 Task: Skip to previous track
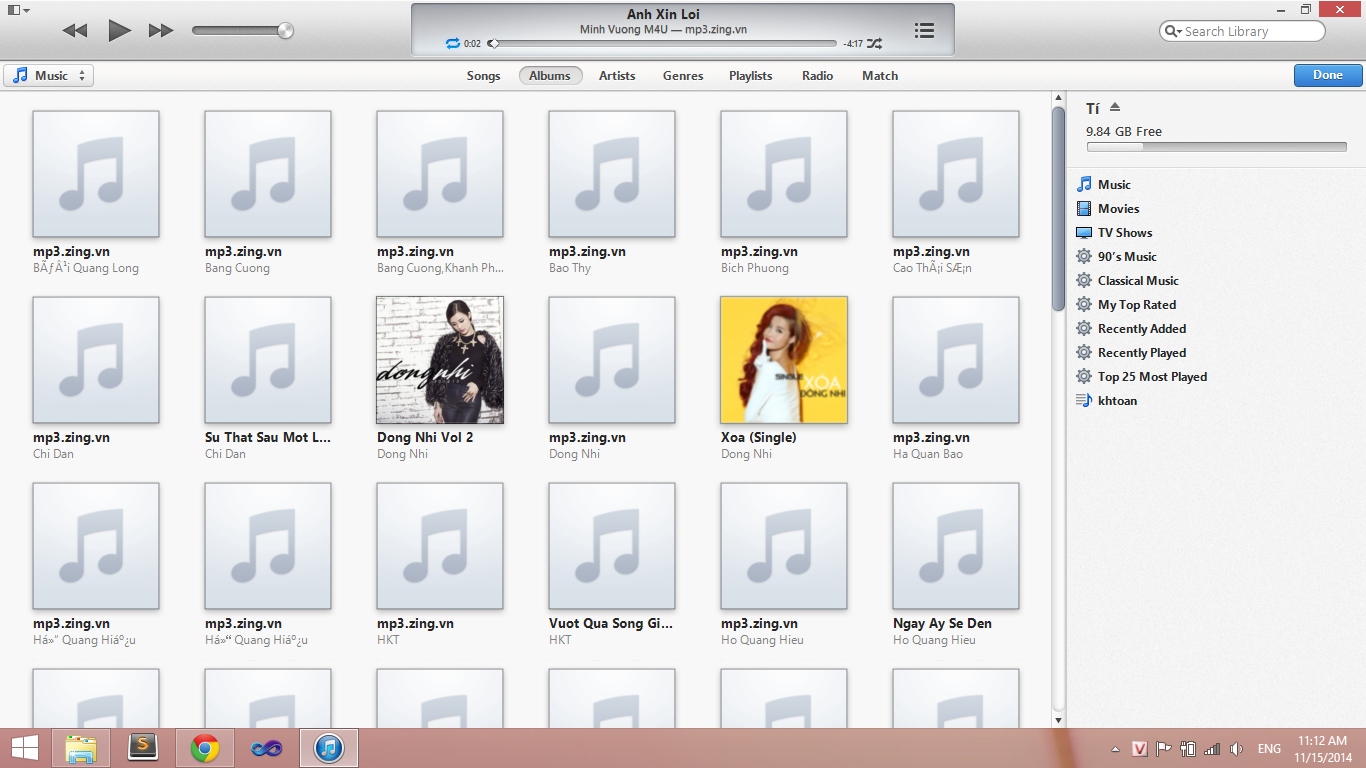pyautogui.click(x=75, y=30)
